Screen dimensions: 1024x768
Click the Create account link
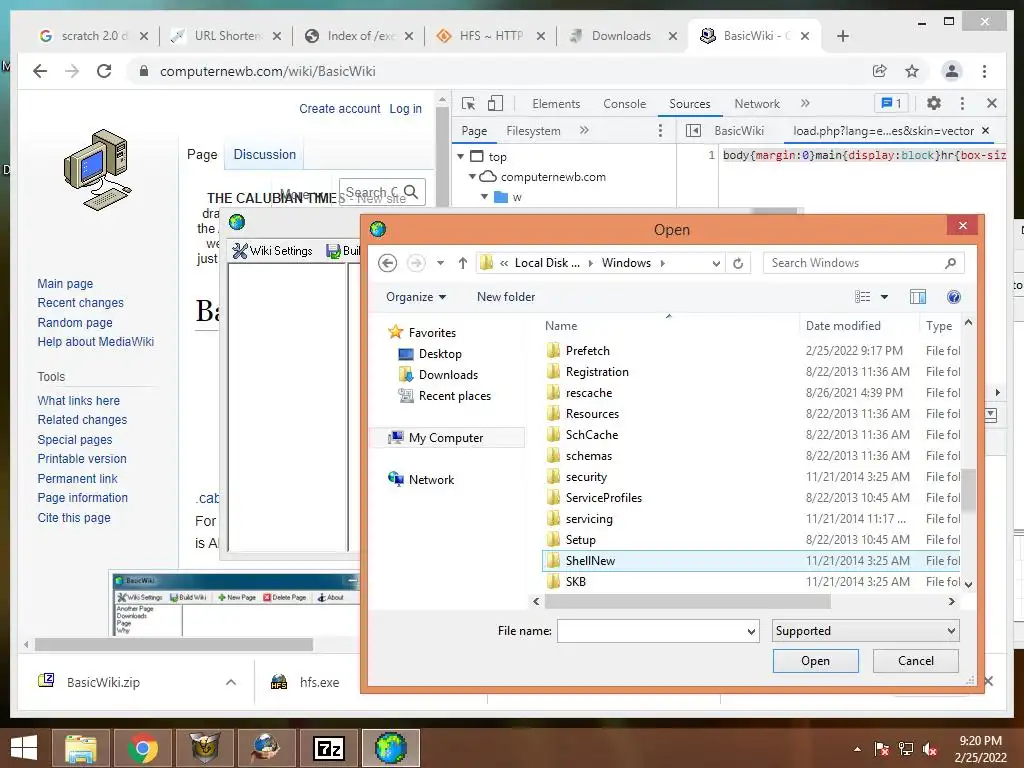340,108
